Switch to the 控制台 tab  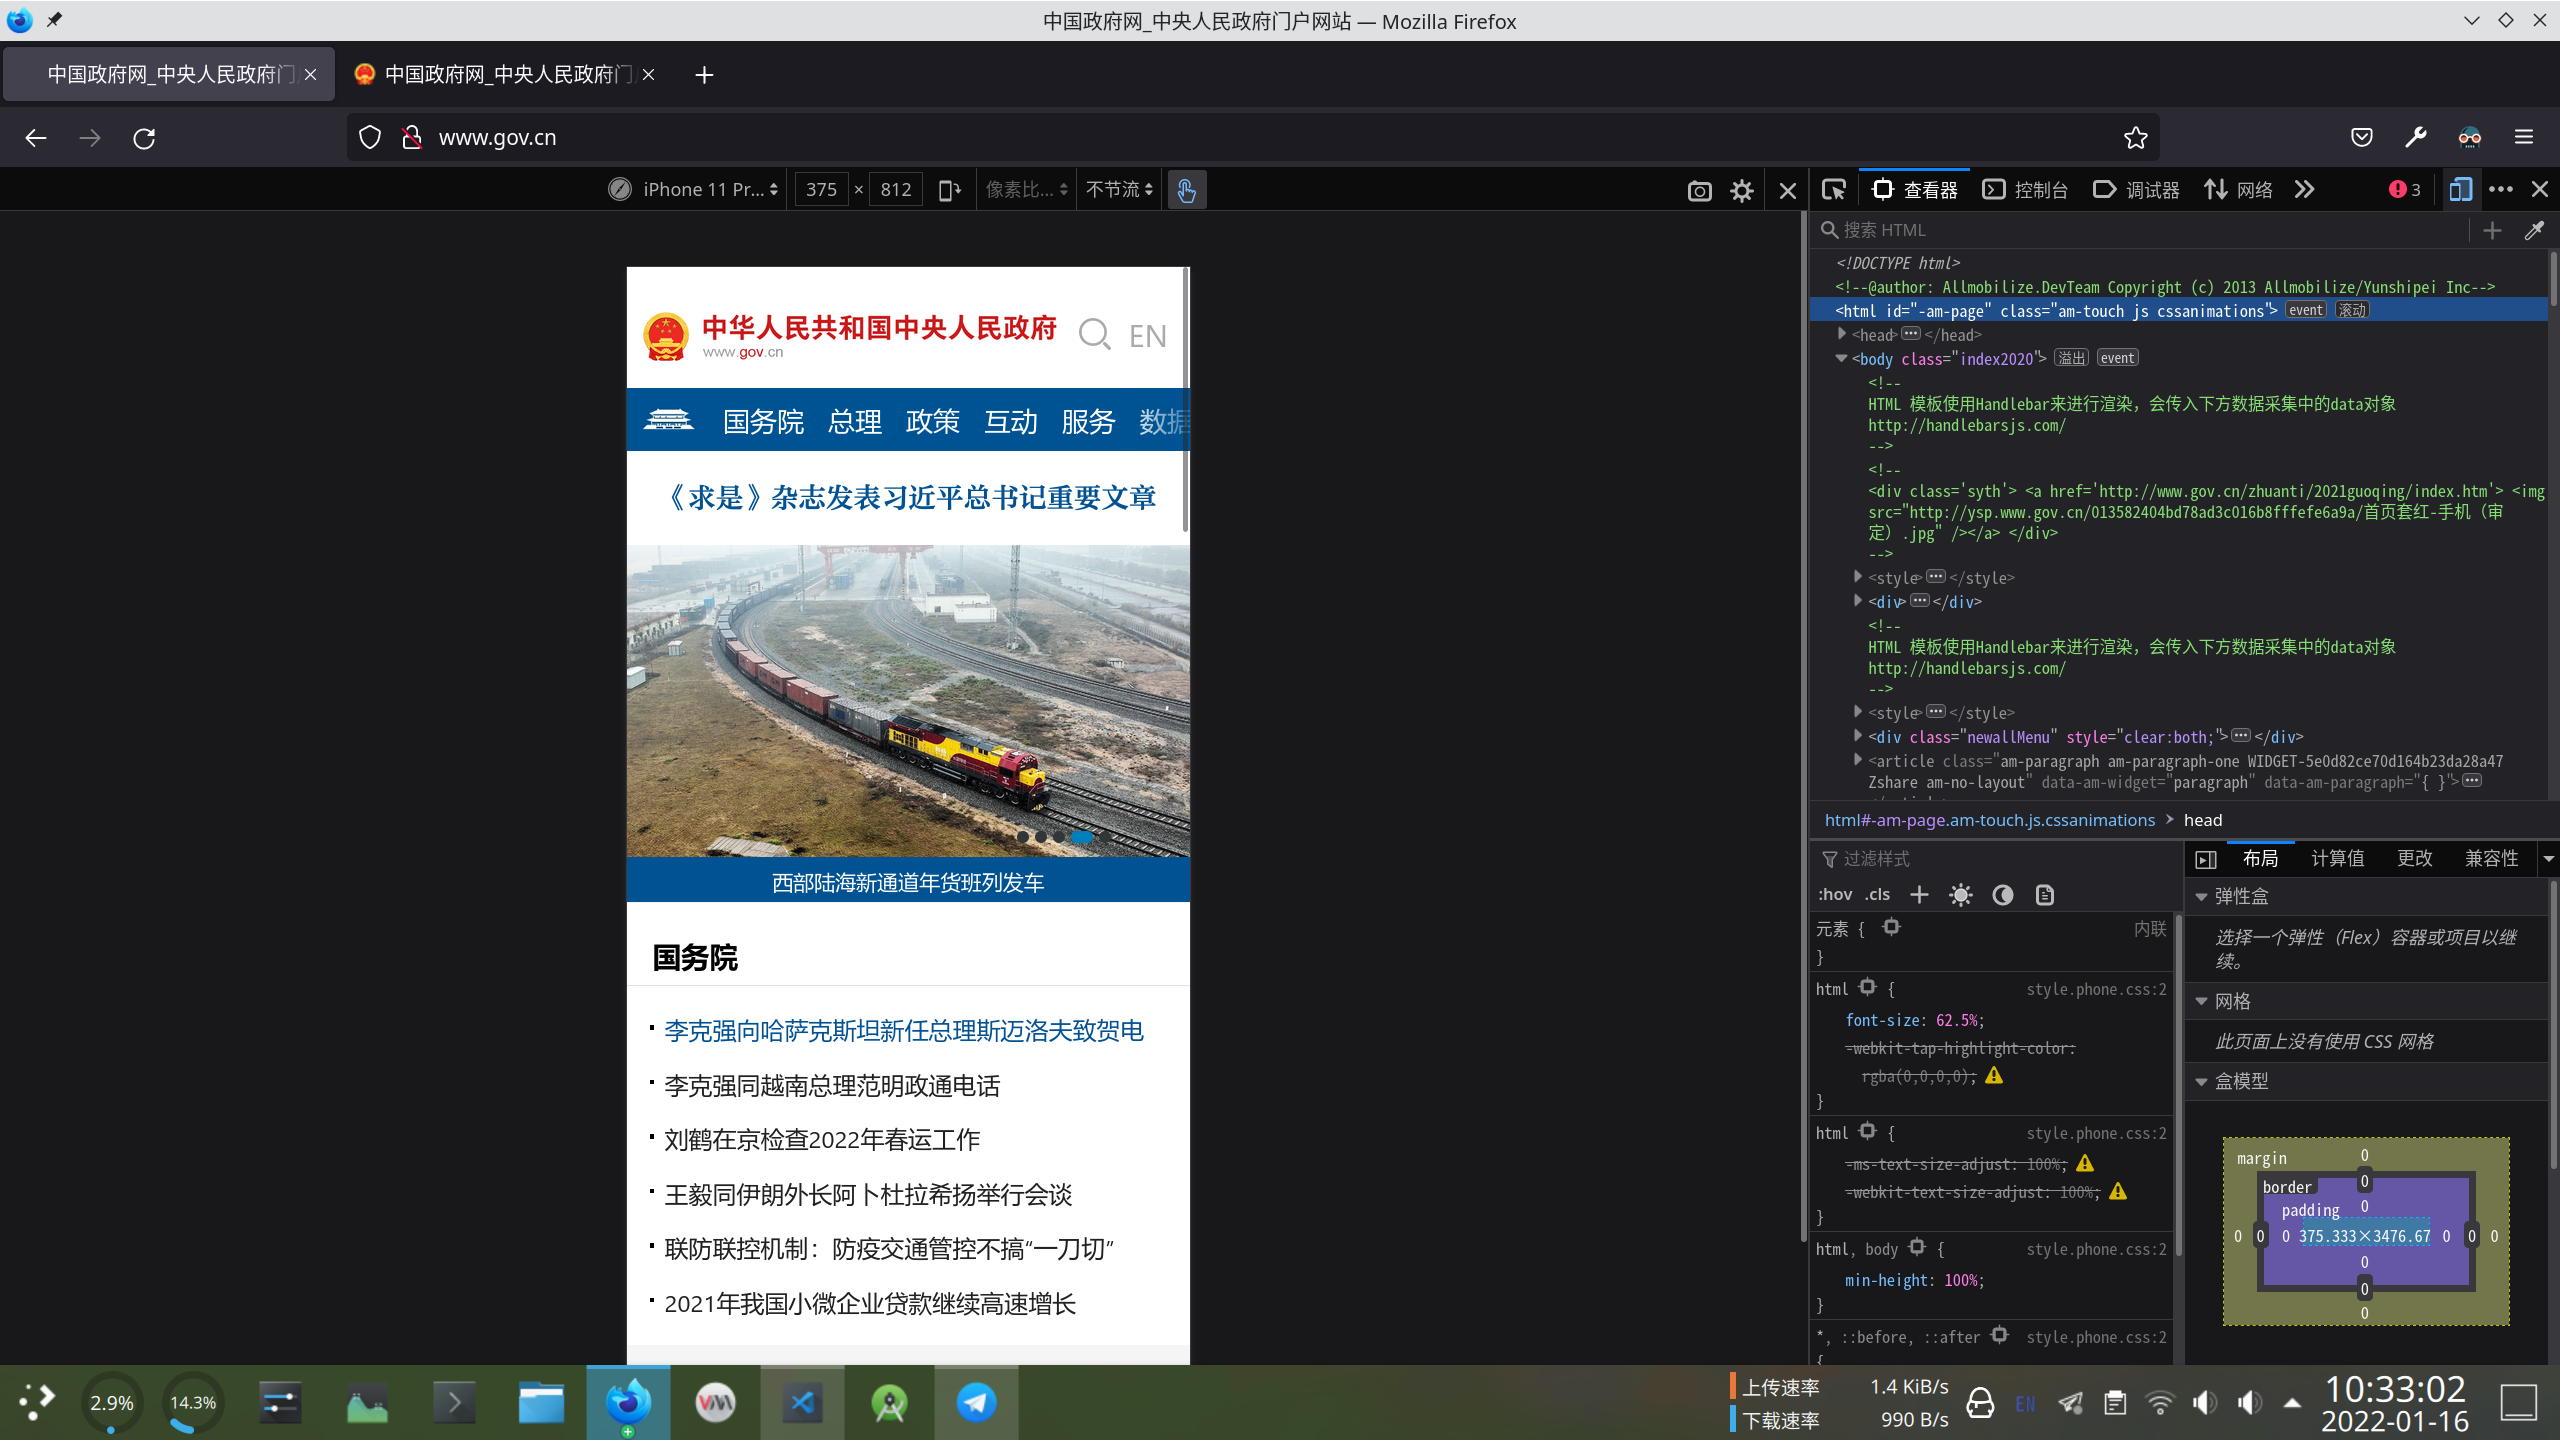(2025, 189)
